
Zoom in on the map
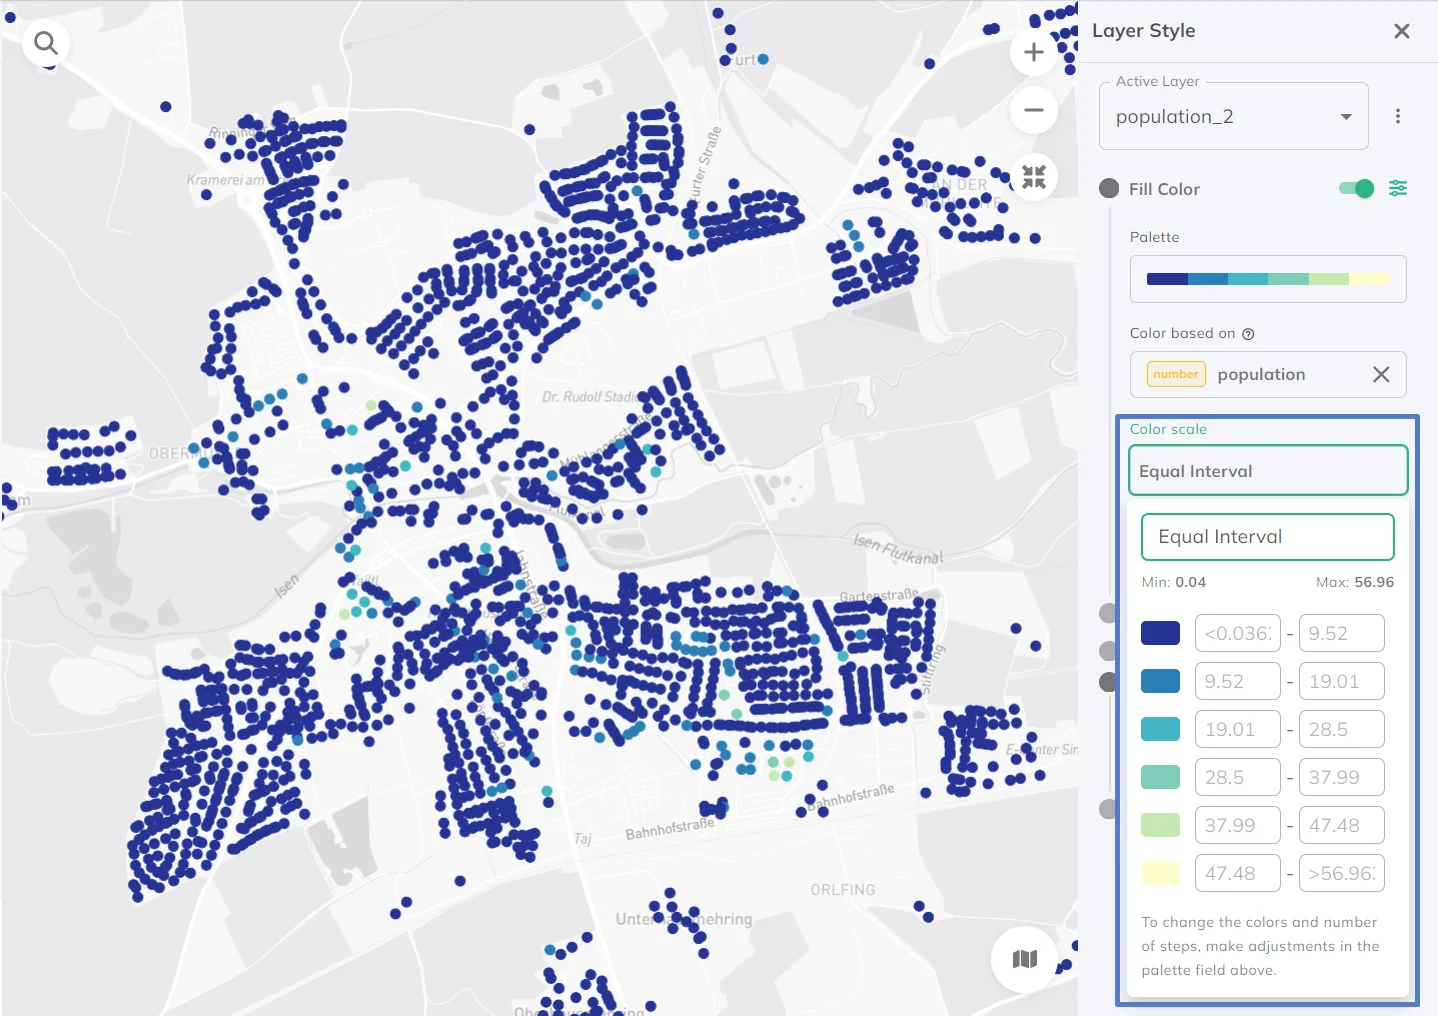click(x=1034, y=52)
